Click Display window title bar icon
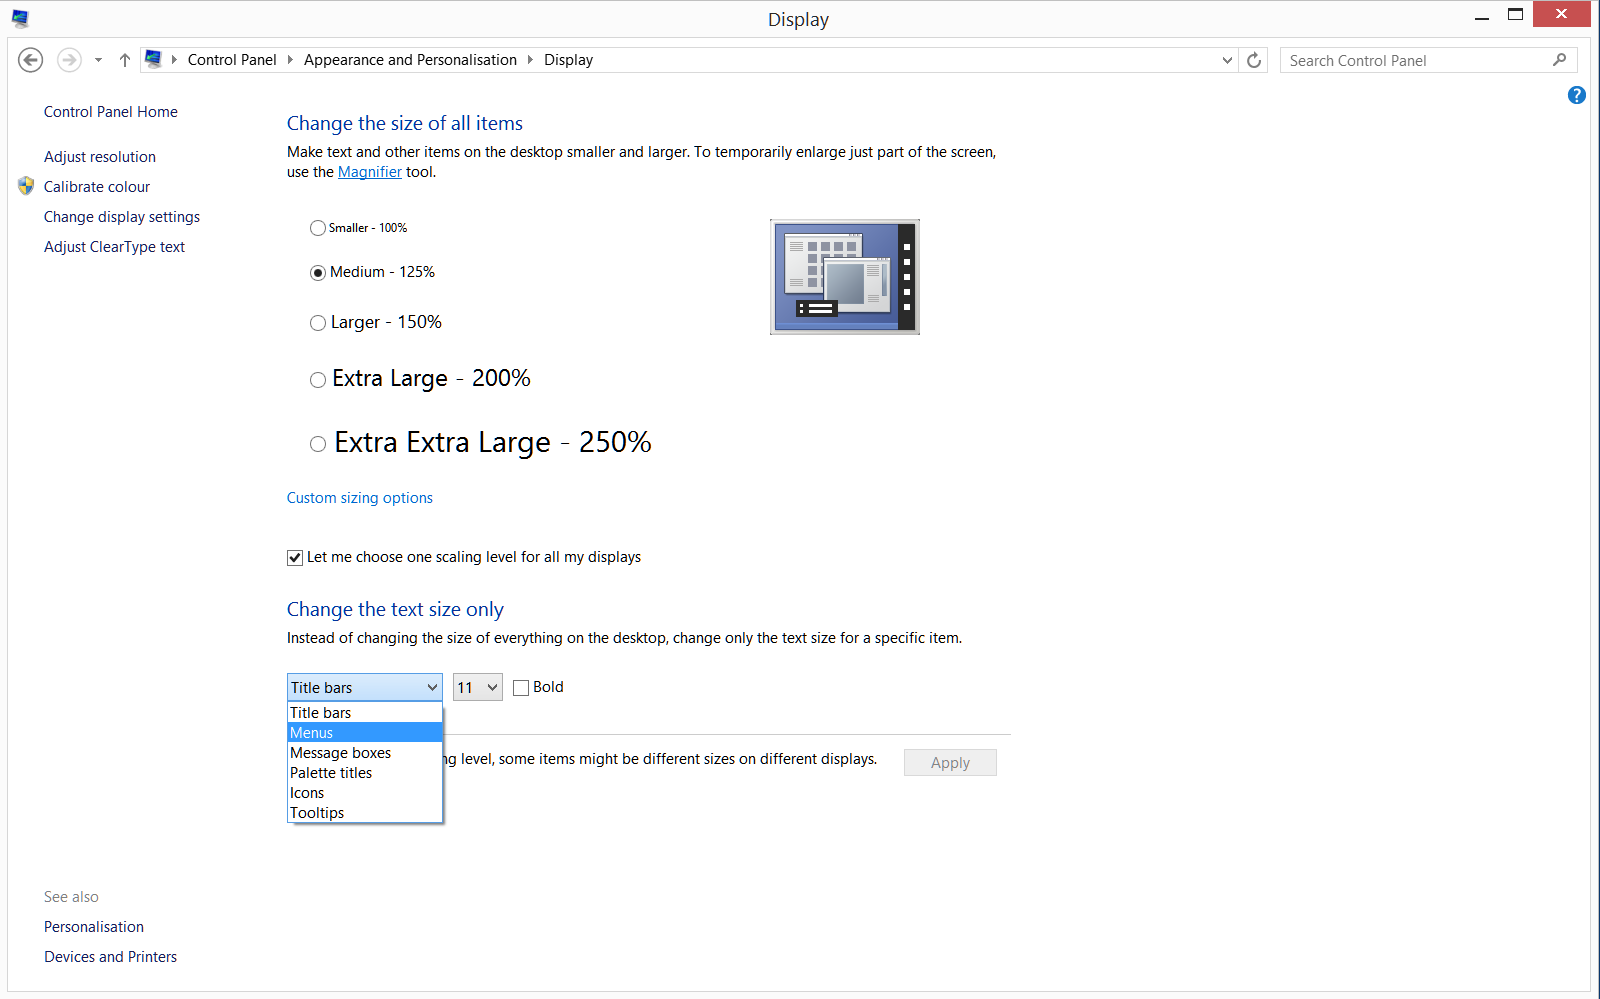 tap(20, 18)
